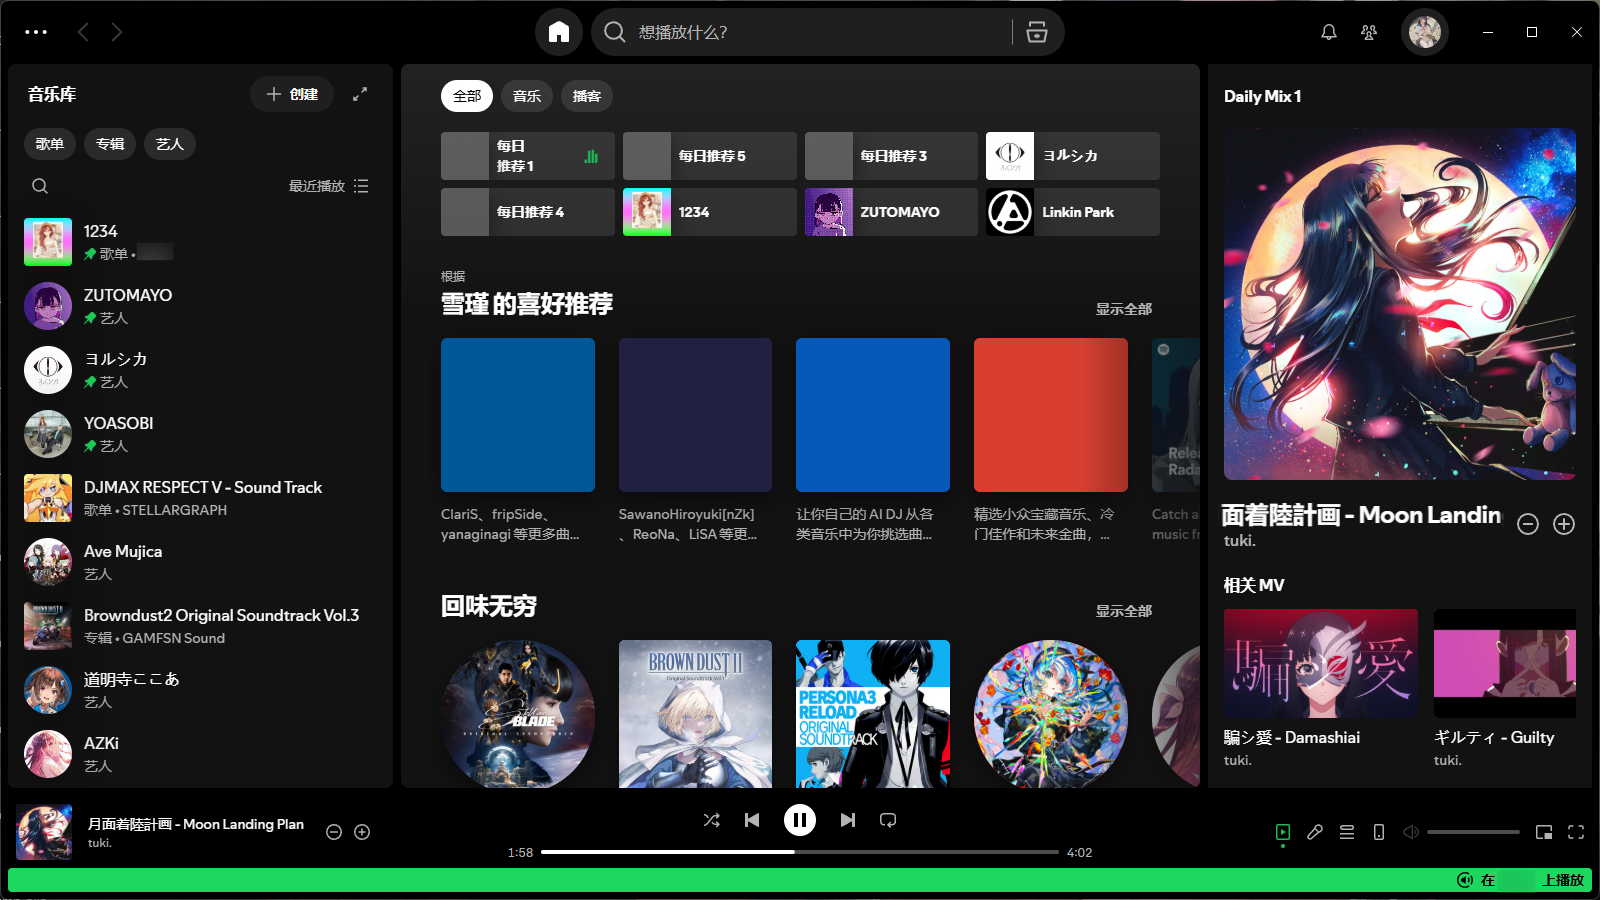Click 显示全部 next to 回味无穷

[1123, 611]
